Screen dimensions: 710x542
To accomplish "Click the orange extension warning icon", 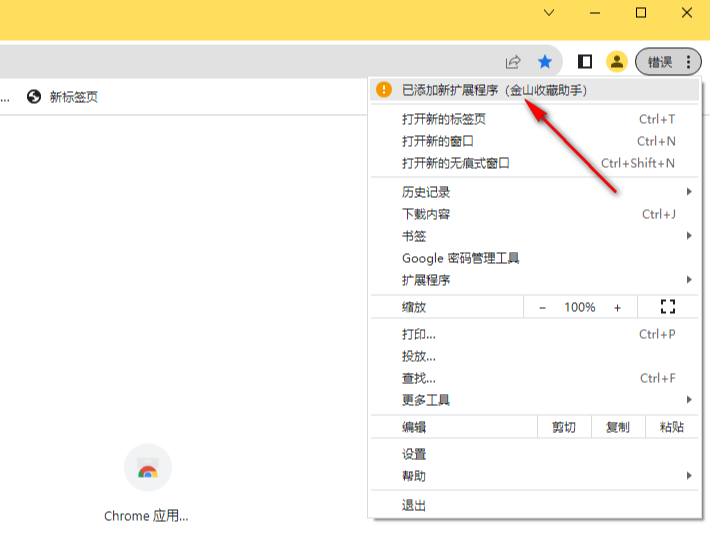I will point(384,90).
